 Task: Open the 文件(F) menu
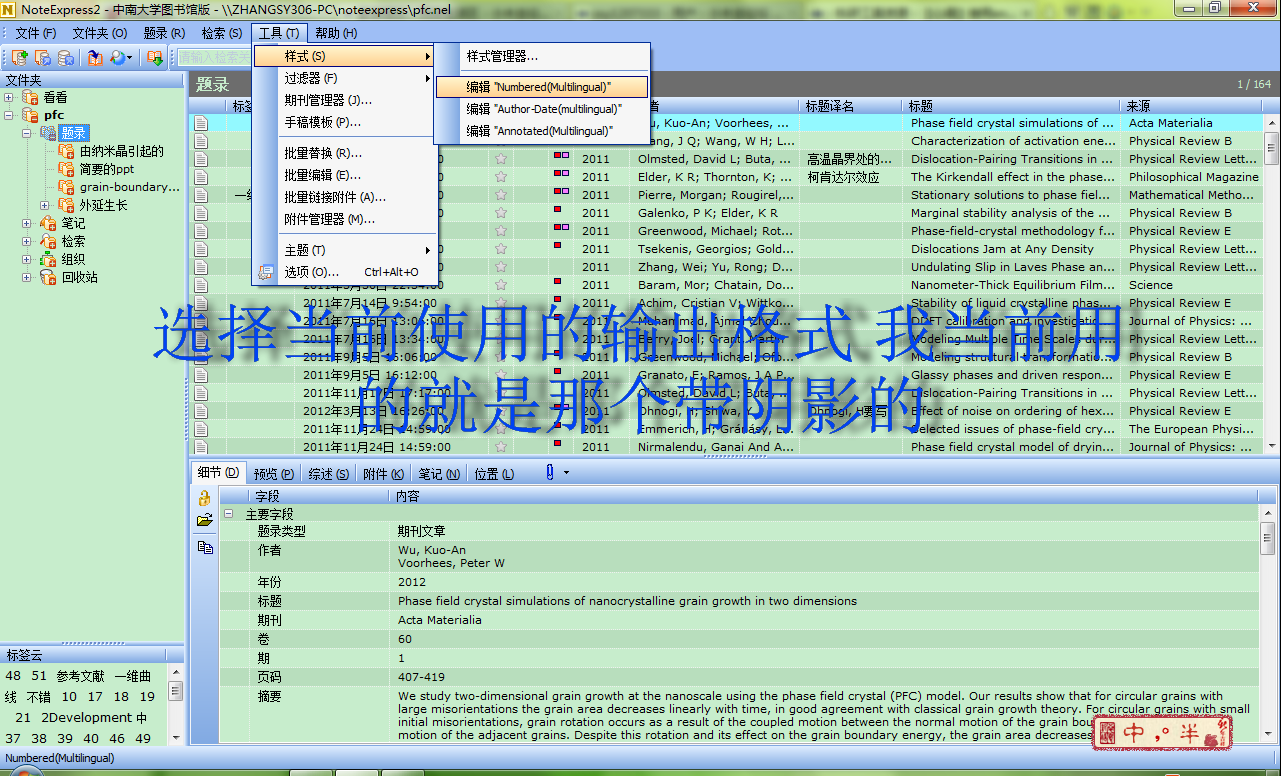[35, 33]
